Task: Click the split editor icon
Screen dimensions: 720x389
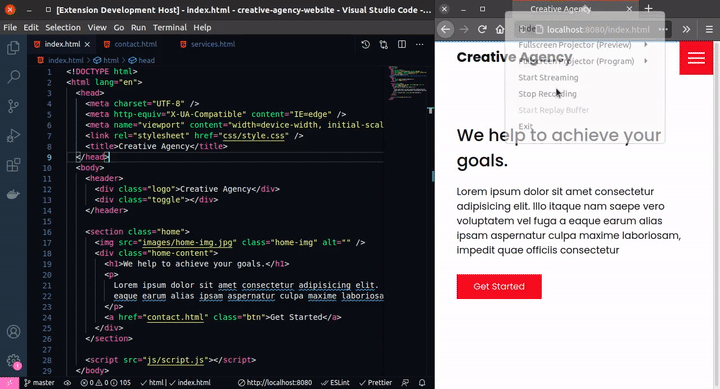Action: click(x=402, y=44)
